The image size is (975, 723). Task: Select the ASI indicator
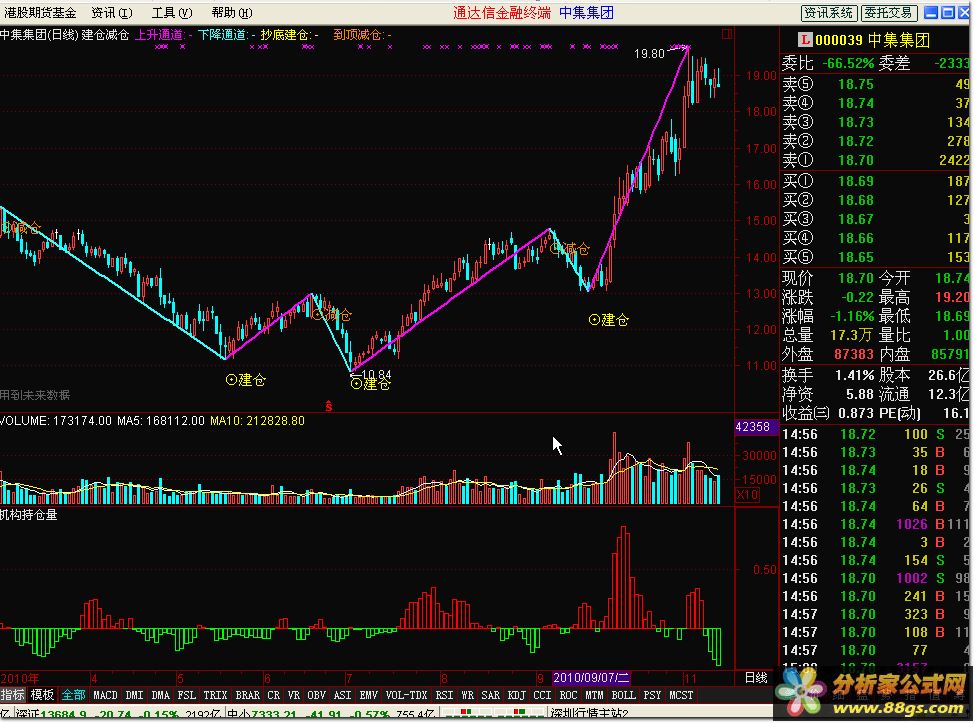click(x=343, y=695)
